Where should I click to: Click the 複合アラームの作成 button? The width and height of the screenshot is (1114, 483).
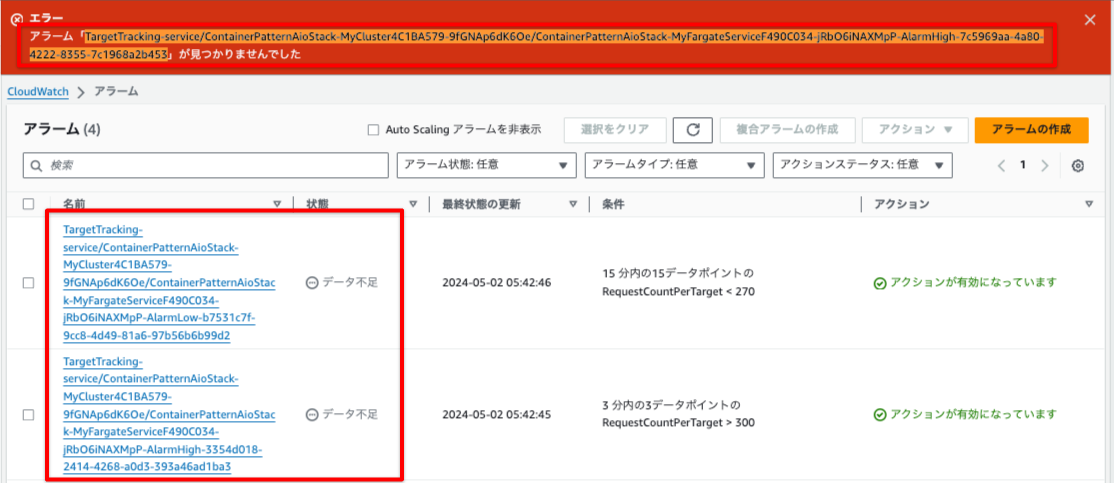click(786, 130)
